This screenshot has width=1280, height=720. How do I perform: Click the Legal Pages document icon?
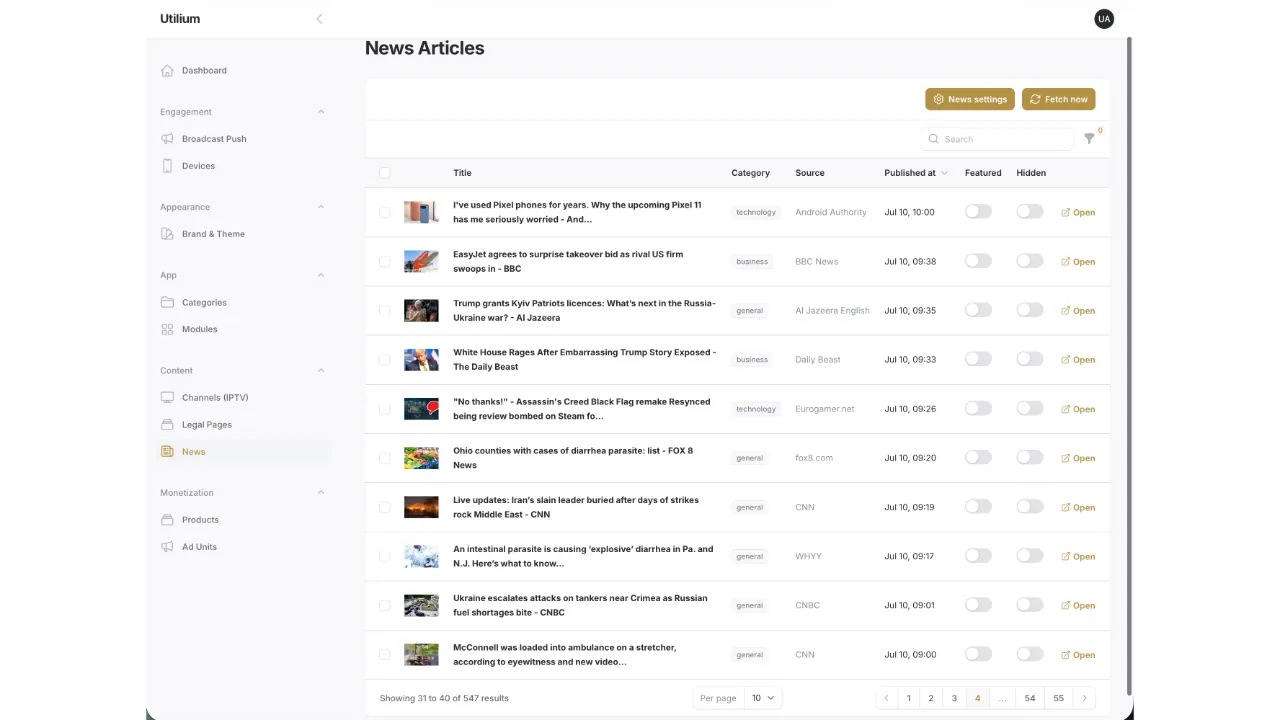[x=167, y=424]
